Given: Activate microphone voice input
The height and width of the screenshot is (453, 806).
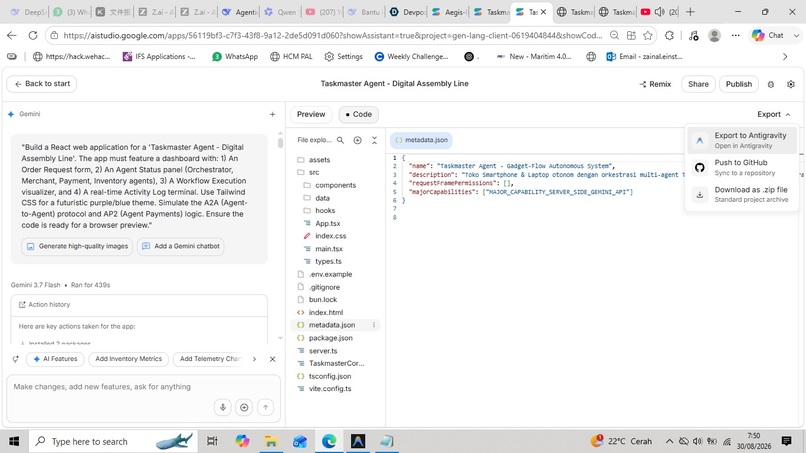Looking at the screenshot, I should click(x=223, y=407).
